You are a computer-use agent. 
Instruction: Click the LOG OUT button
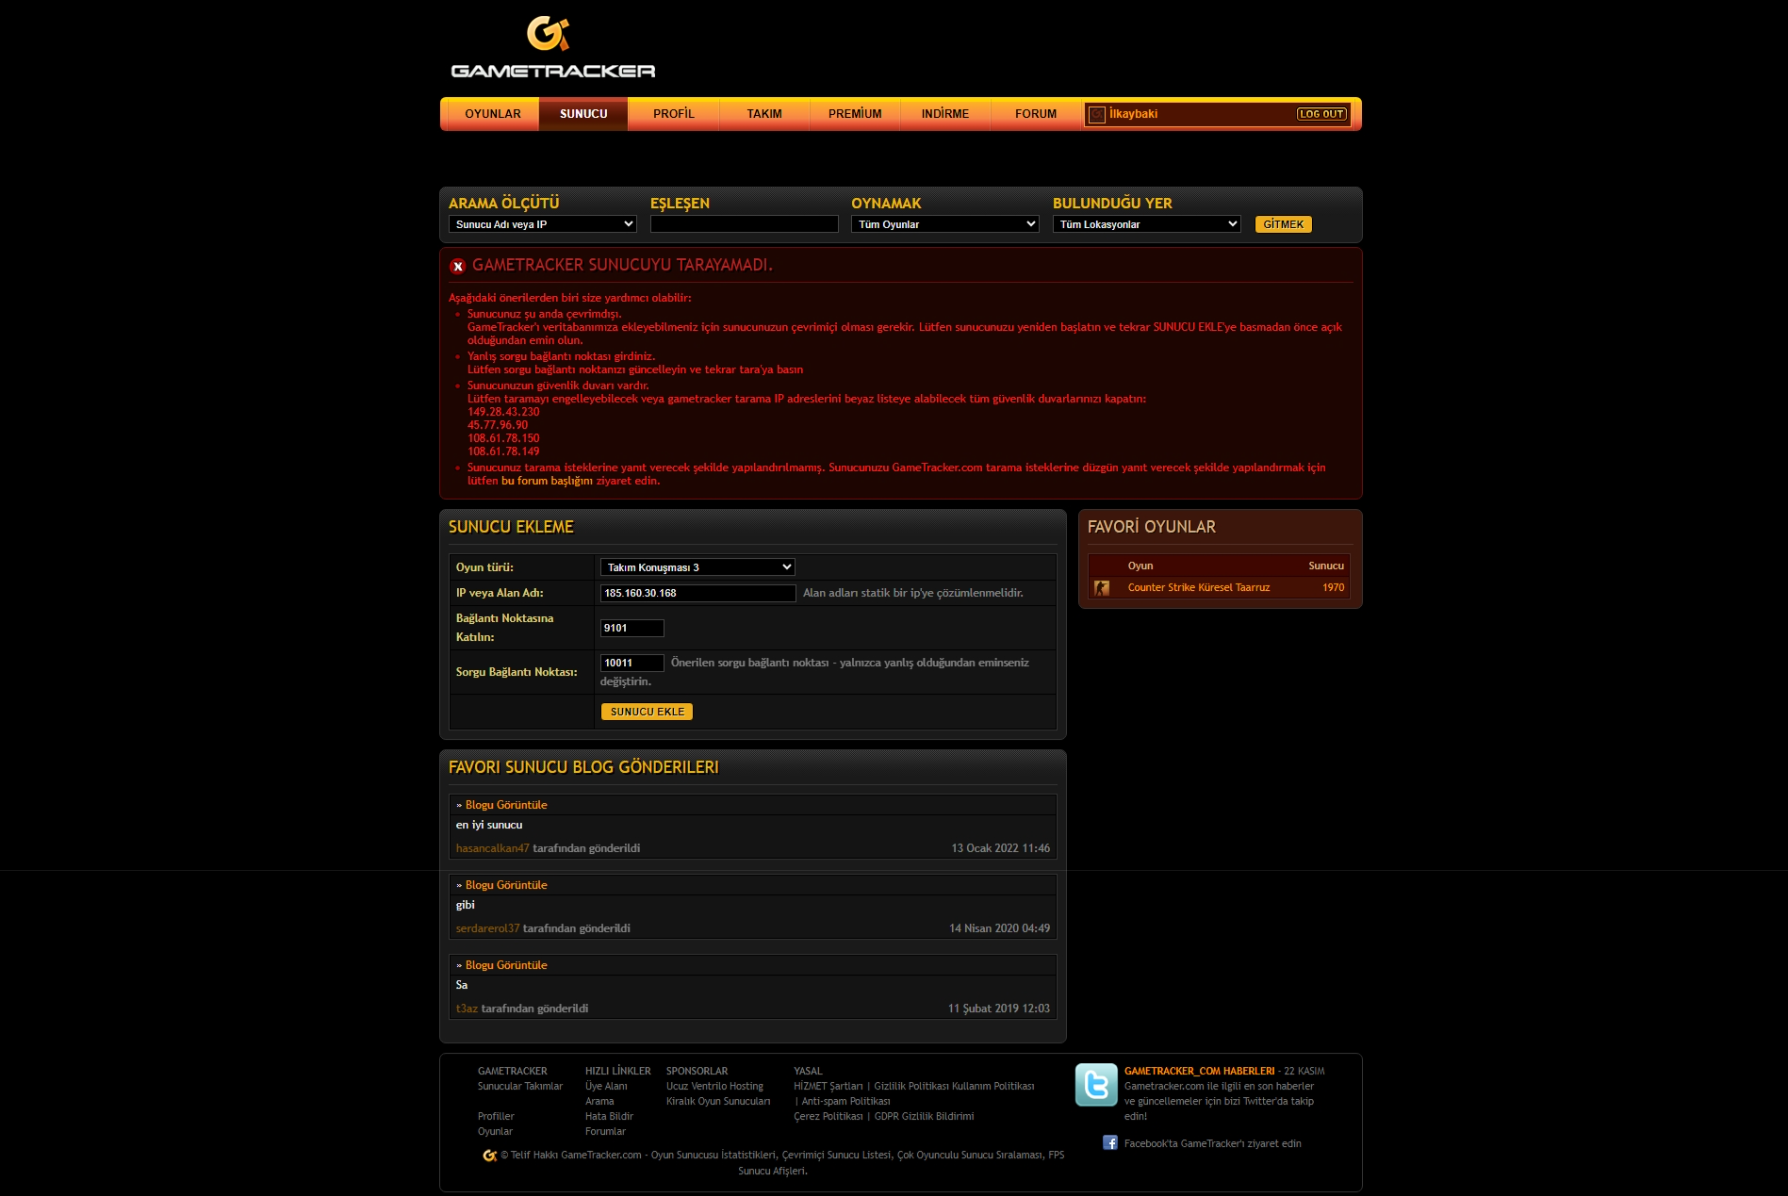tap(1321, 114)
